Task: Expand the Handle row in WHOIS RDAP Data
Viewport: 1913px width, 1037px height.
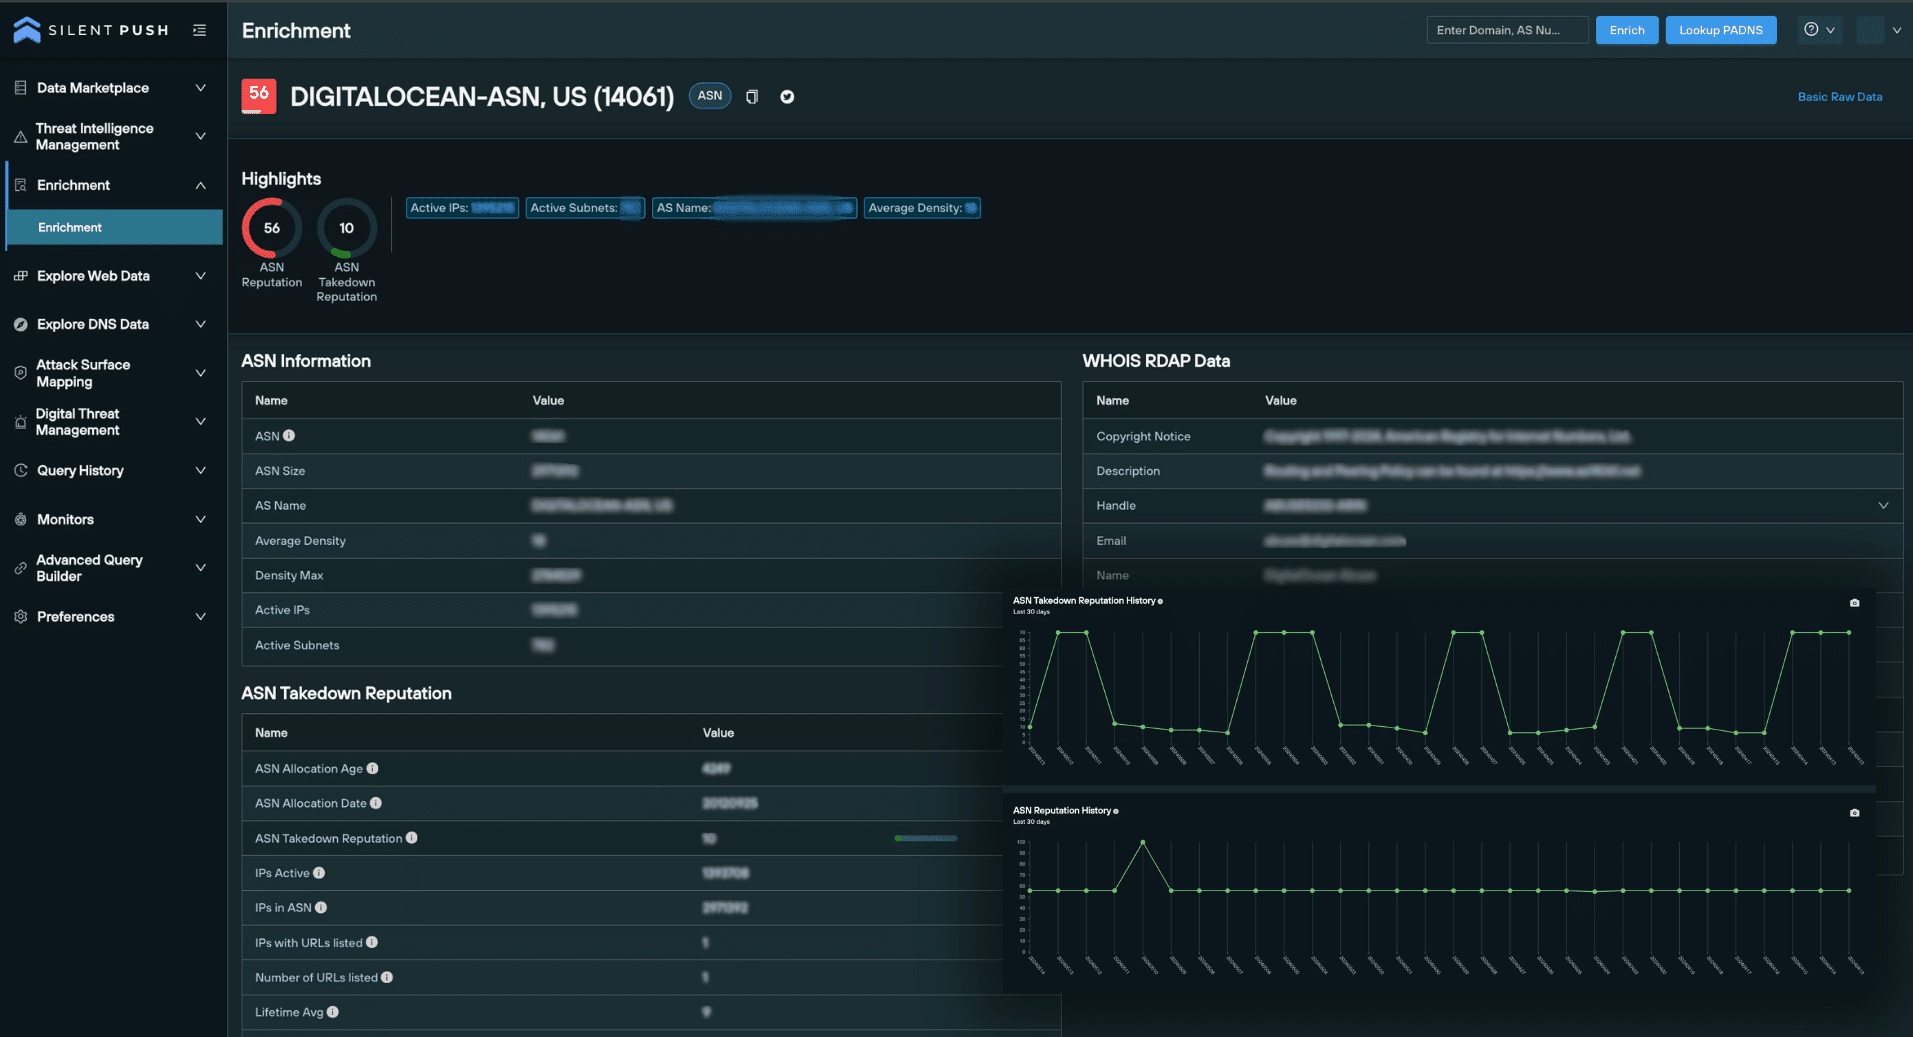Action: point(1883,506)
